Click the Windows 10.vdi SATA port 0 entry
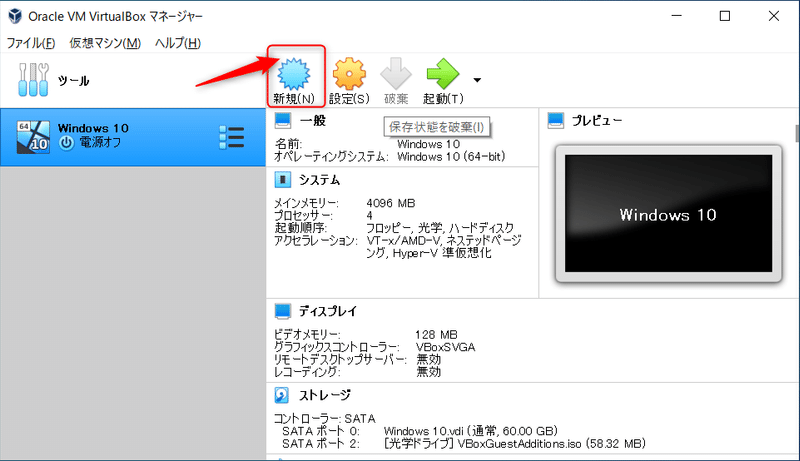 471,431
